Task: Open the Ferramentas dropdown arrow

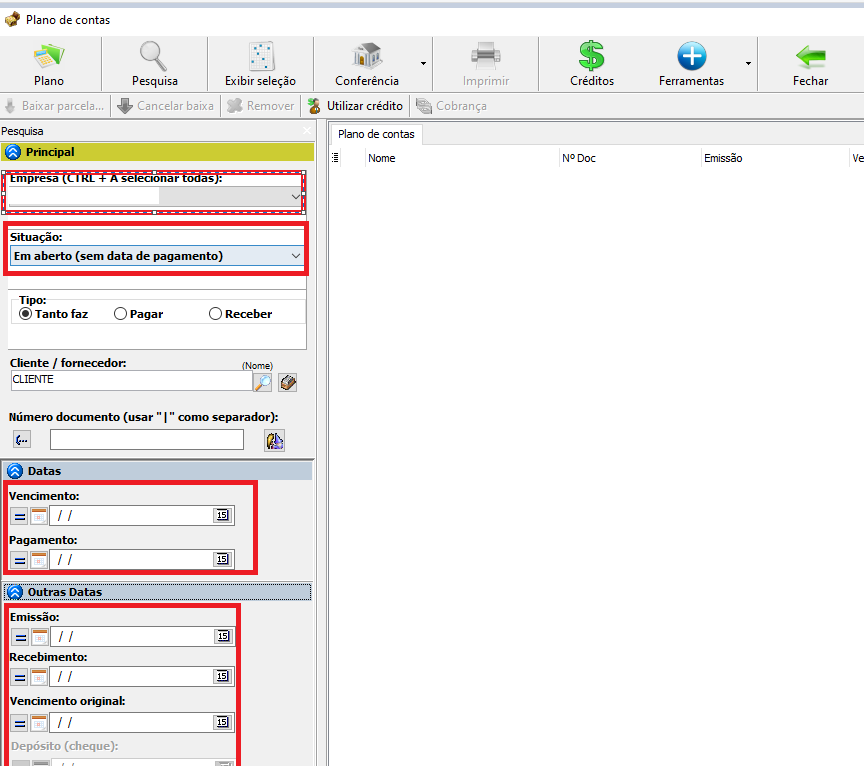Action: click(748, 63)
